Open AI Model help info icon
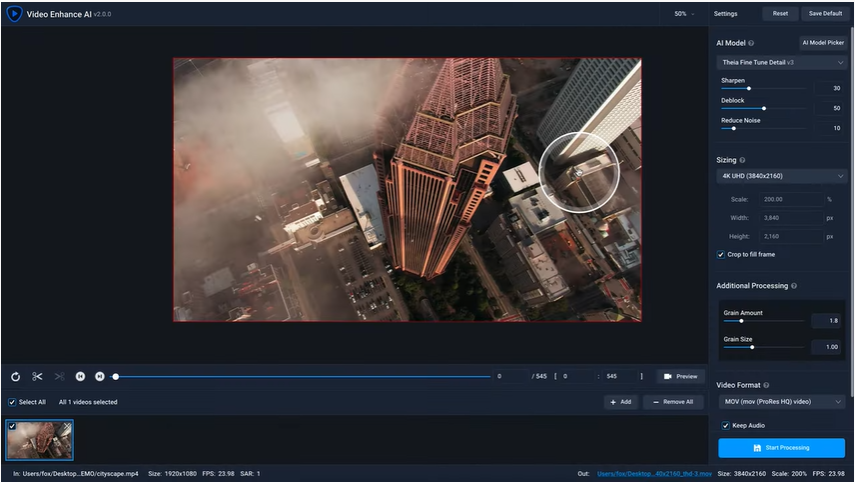 point(751,43)
